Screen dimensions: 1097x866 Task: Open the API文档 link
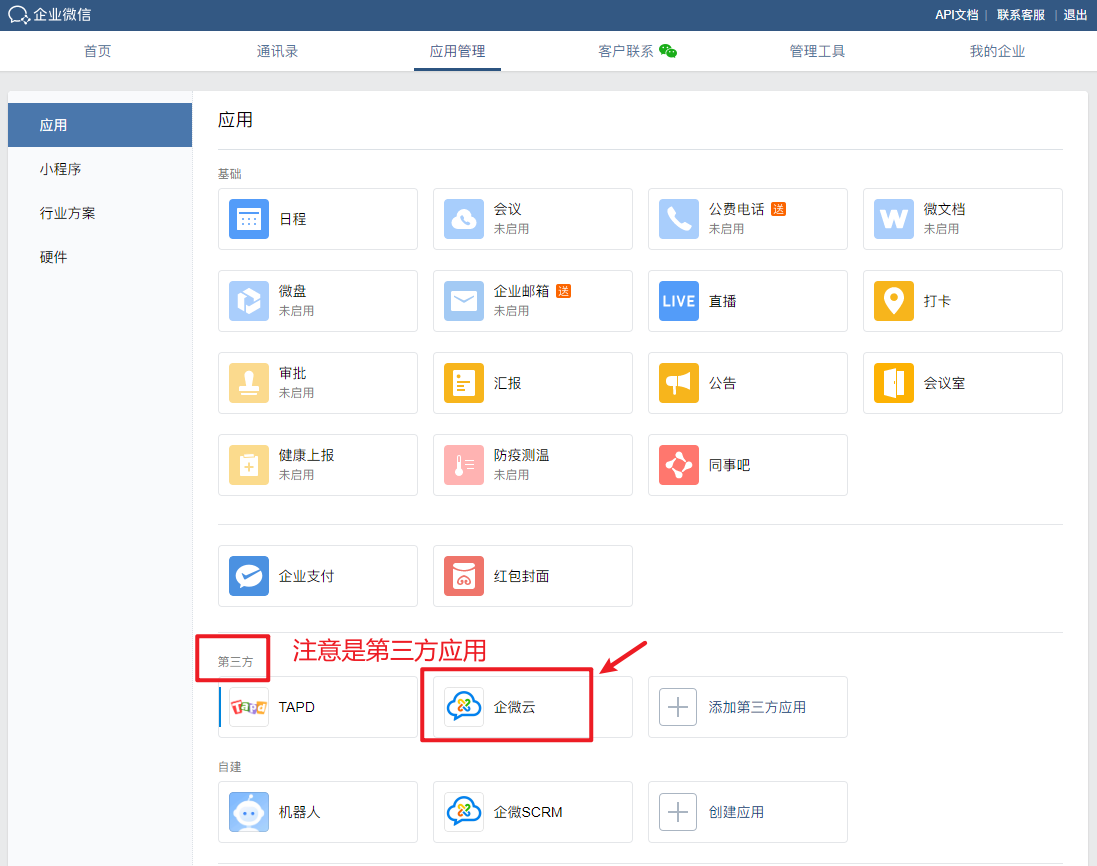tap(956, 14)
